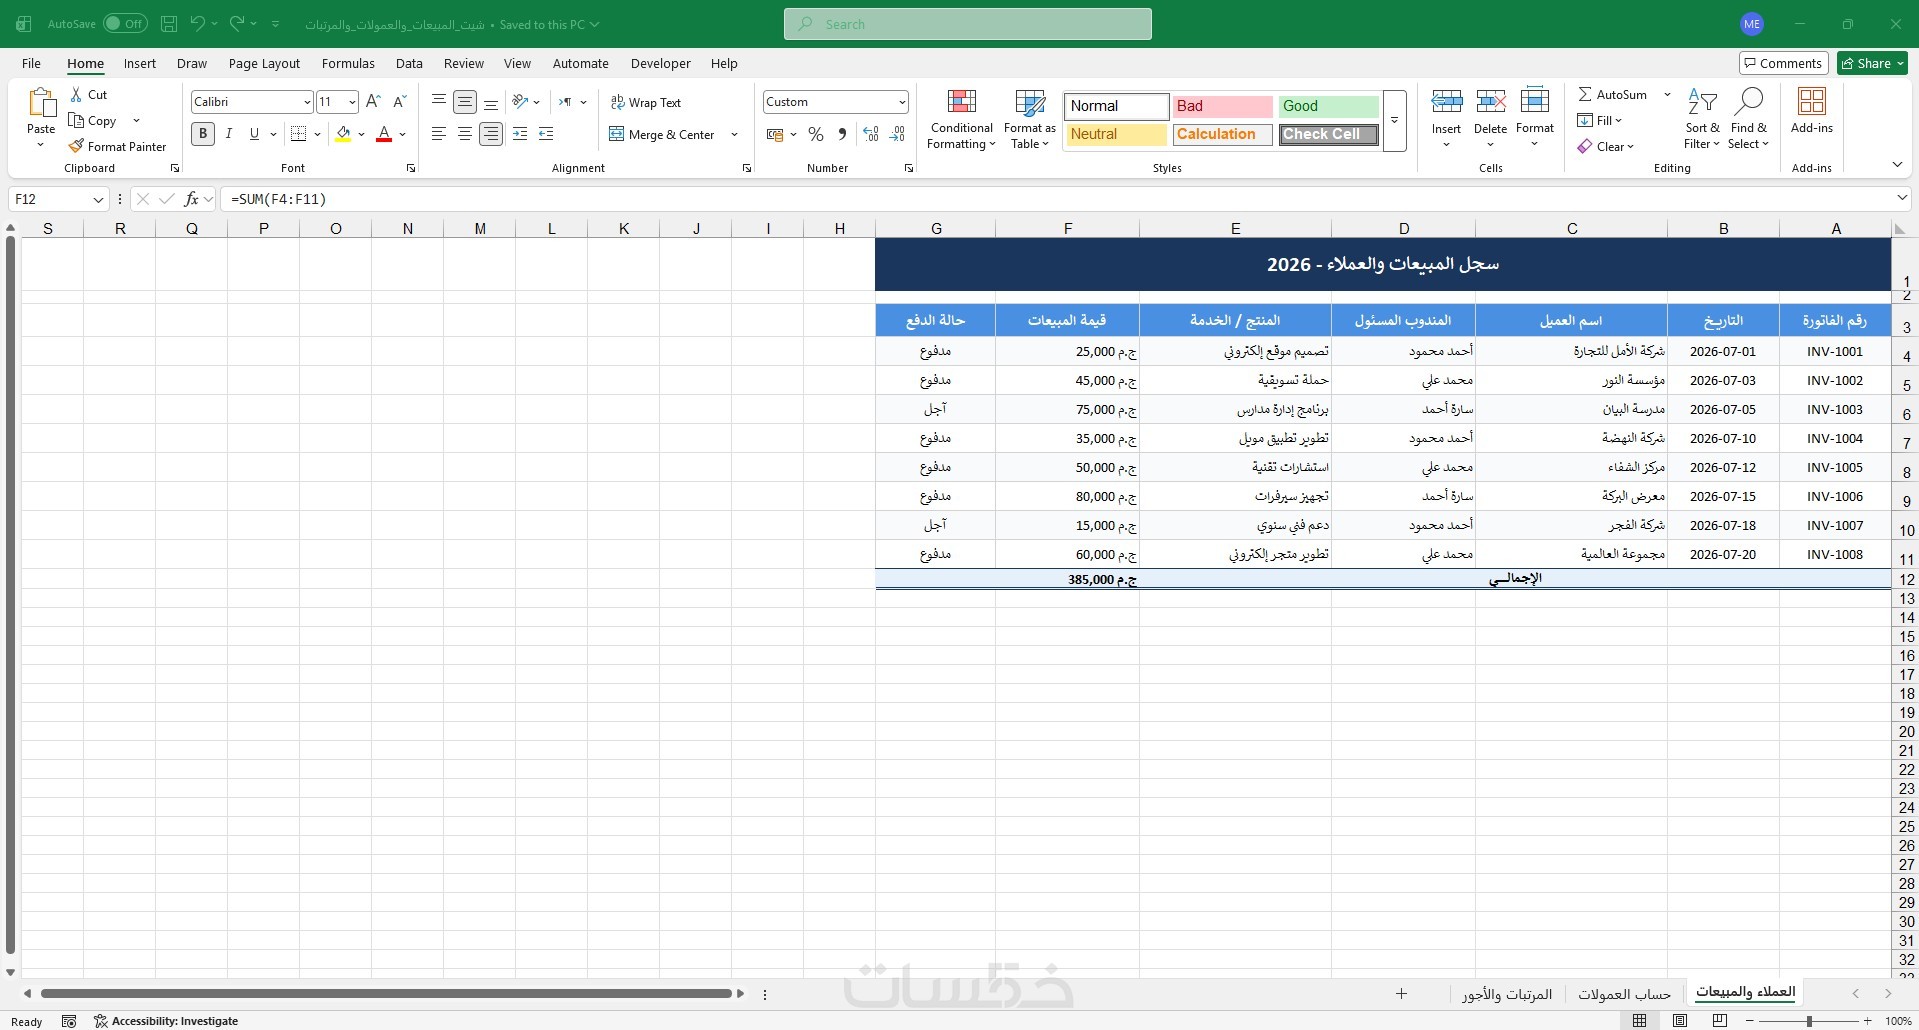
Task: Toggle Italic formatting
Action: 229,134
